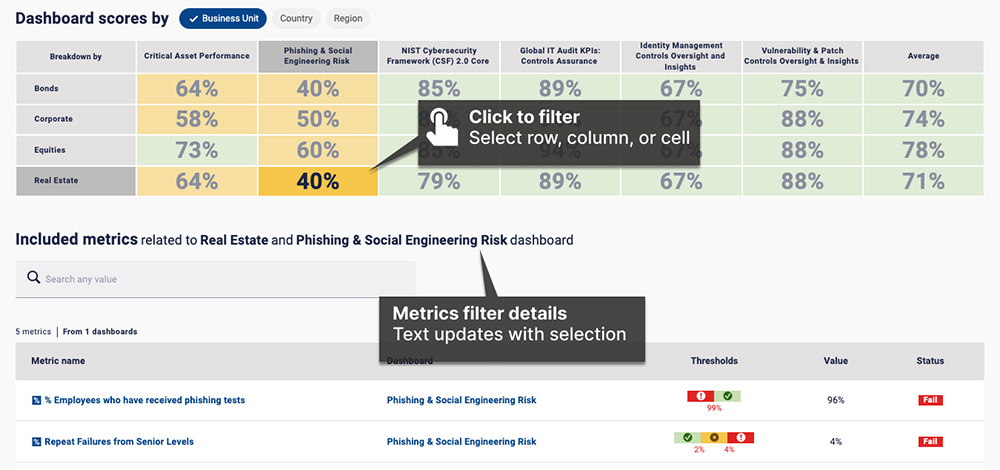Click the search magnifier icon
Image resolution: width=1000 pixels, height=470 pixels.
click(33, 278)
